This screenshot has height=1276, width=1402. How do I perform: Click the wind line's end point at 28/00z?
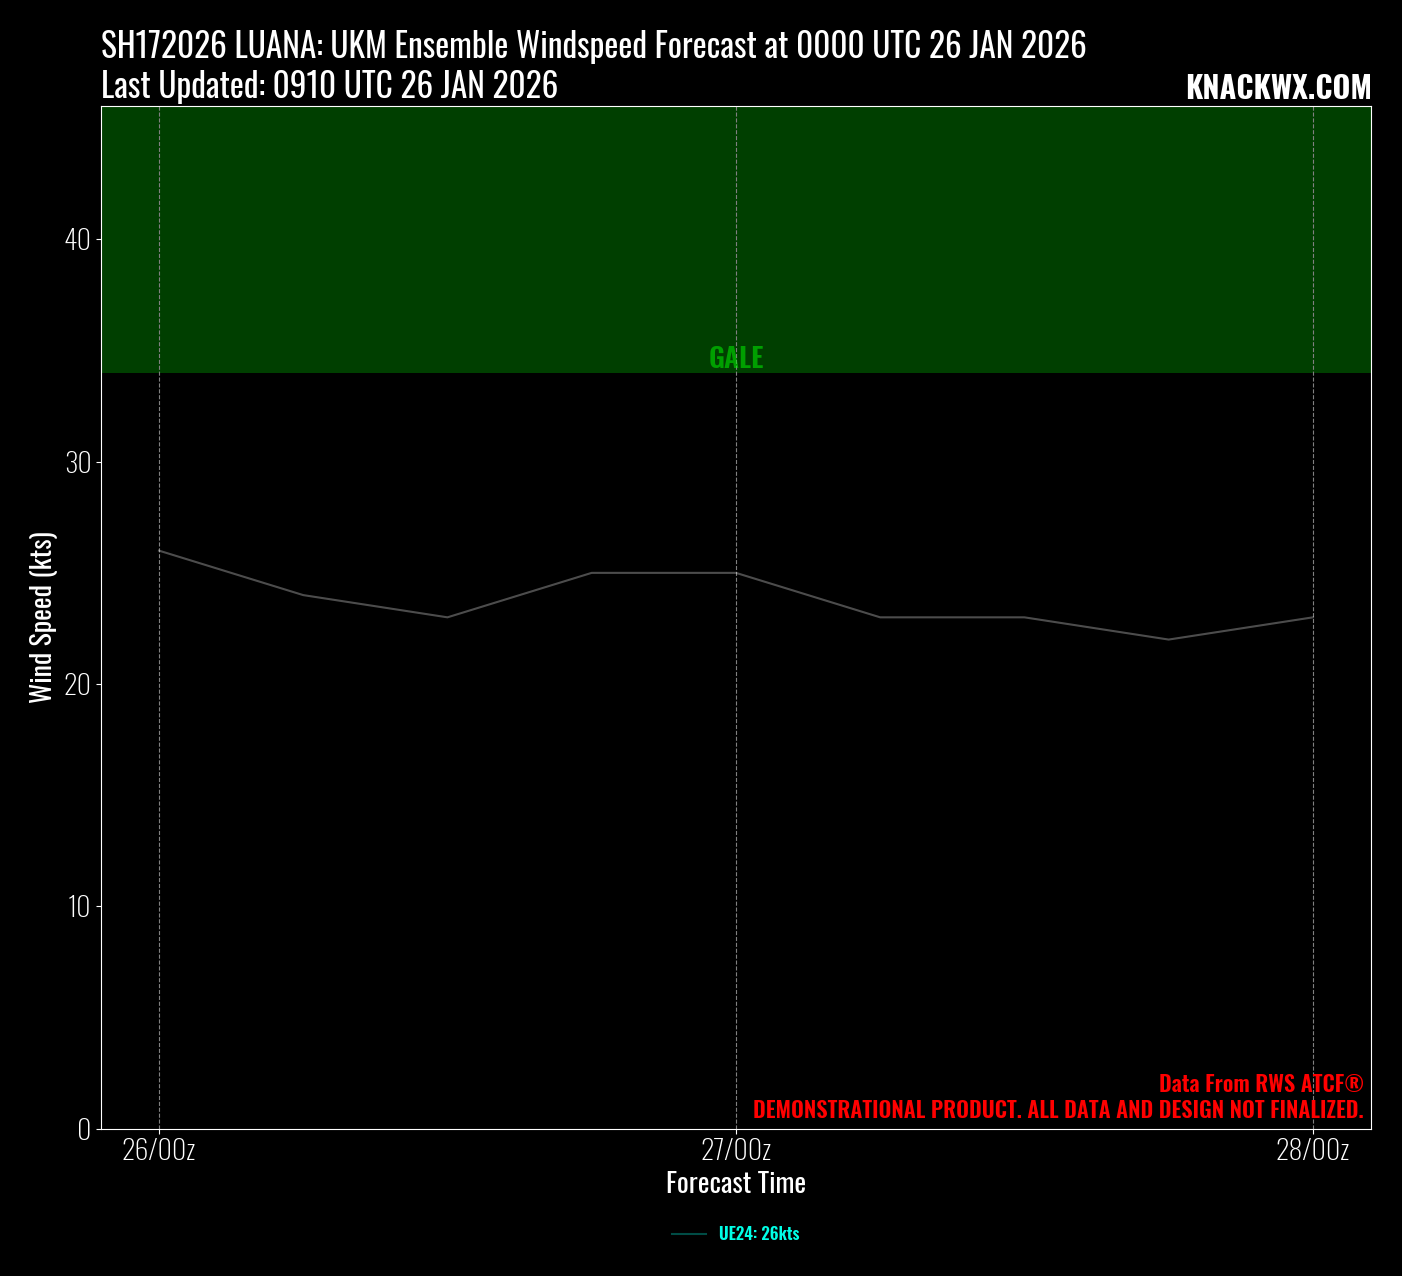pyautogui.click(x=1312, y=617)
